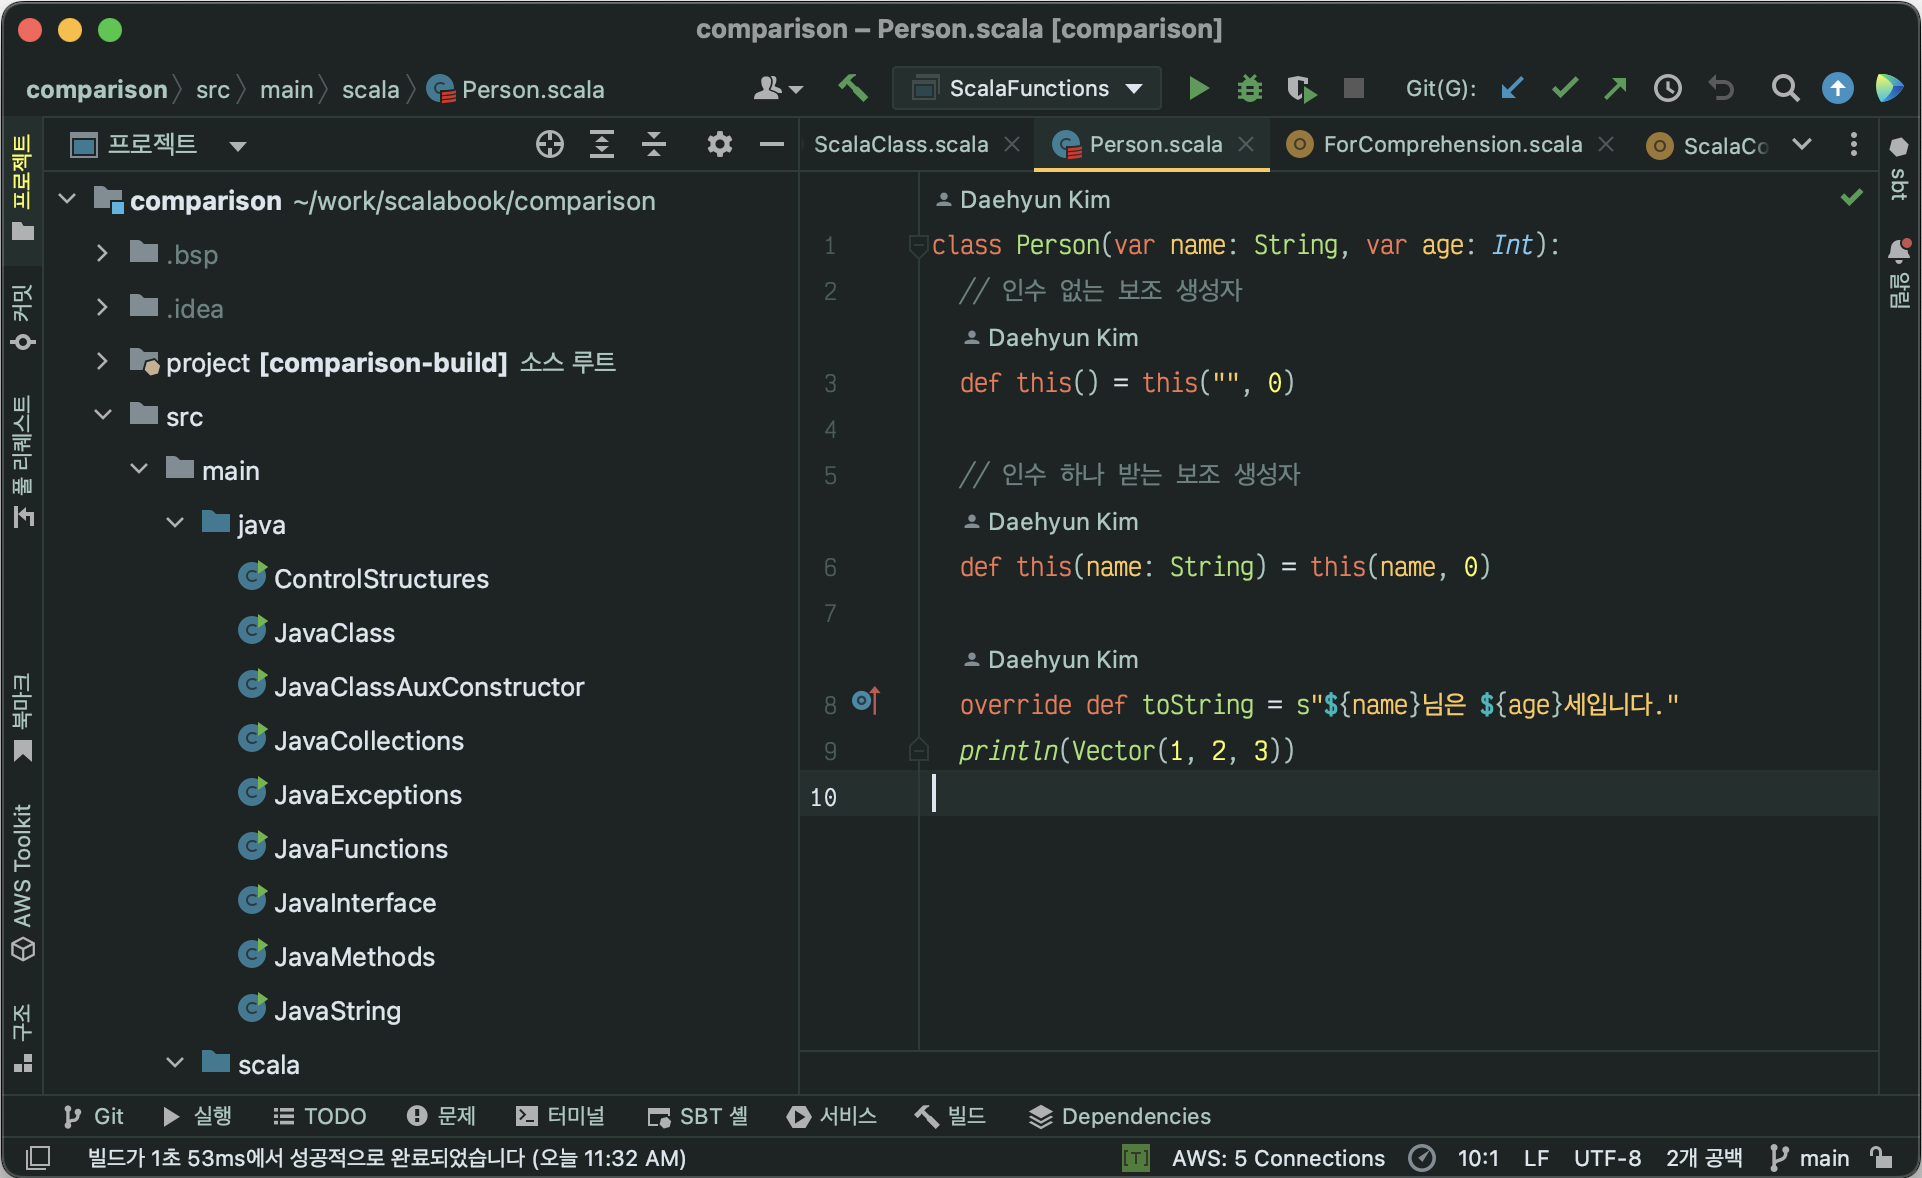Open AWS Toolkit side panel
The height and width of the screenshot is (1178, 1922).
22,883
